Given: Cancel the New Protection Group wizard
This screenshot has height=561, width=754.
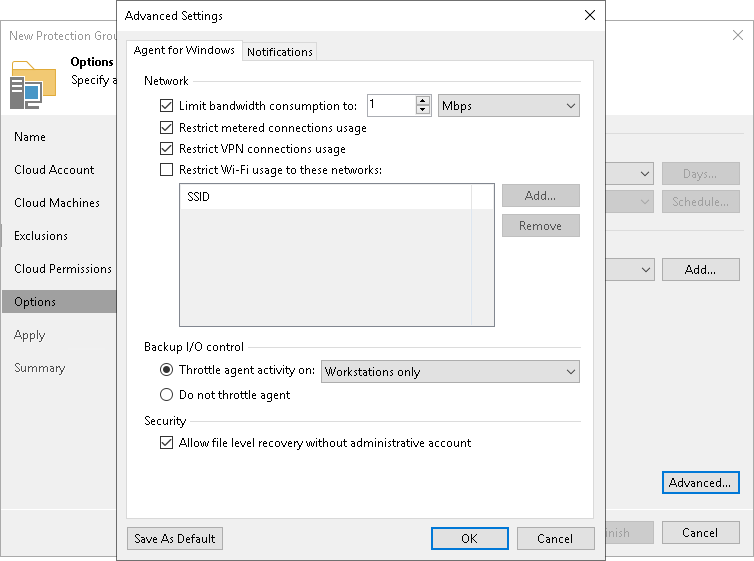Looking at the screenshot, I should coord(700,533).
